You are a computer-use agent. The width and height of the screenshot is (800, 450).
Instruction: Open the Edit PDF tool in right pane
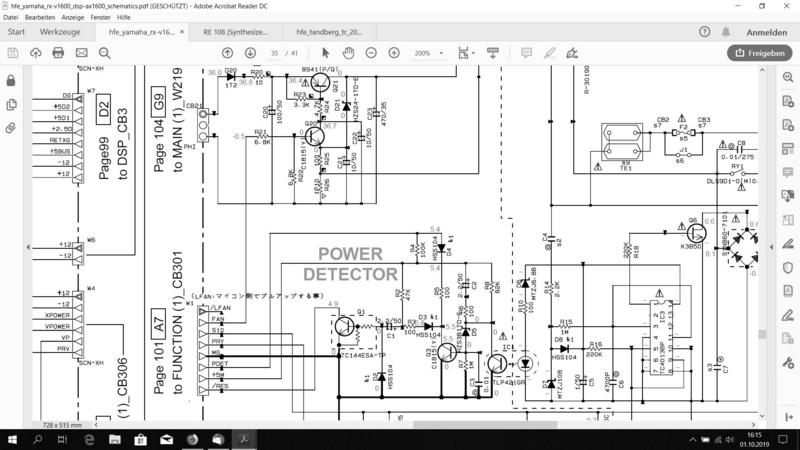(x=788, y=148)
